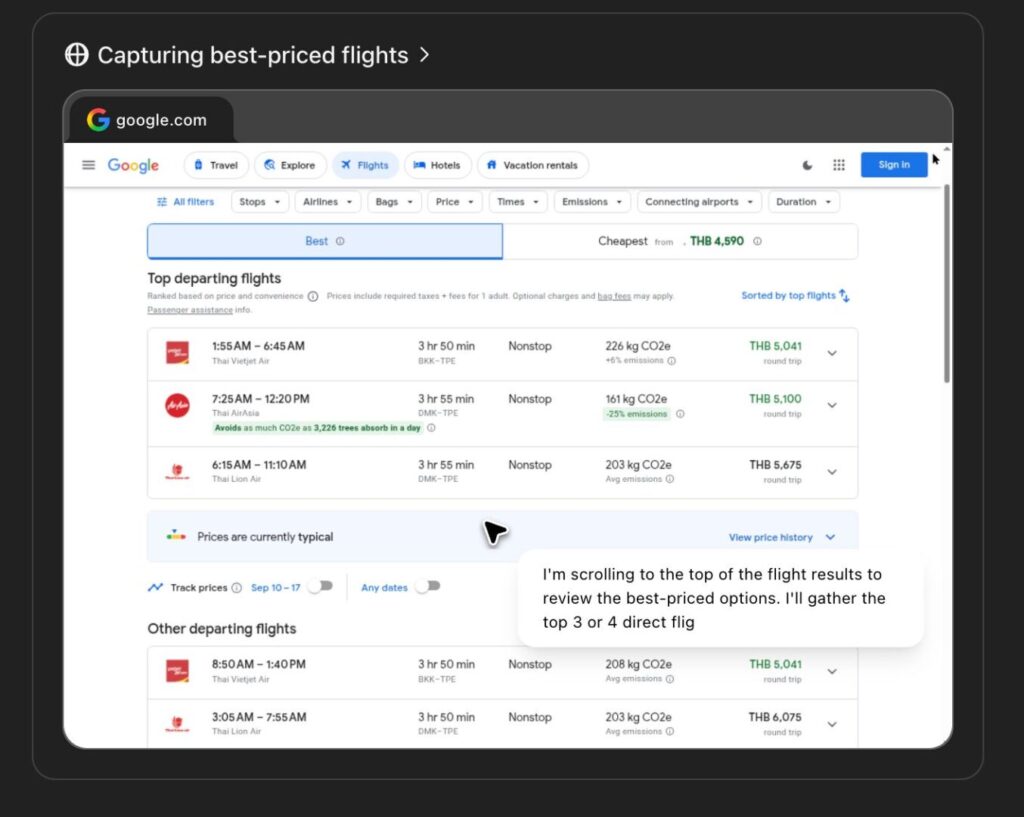Viewport: 1024px width, 817px height.
Task: Click the AirAsia logo for 7:25 AM flight
Action: (177, 406)
